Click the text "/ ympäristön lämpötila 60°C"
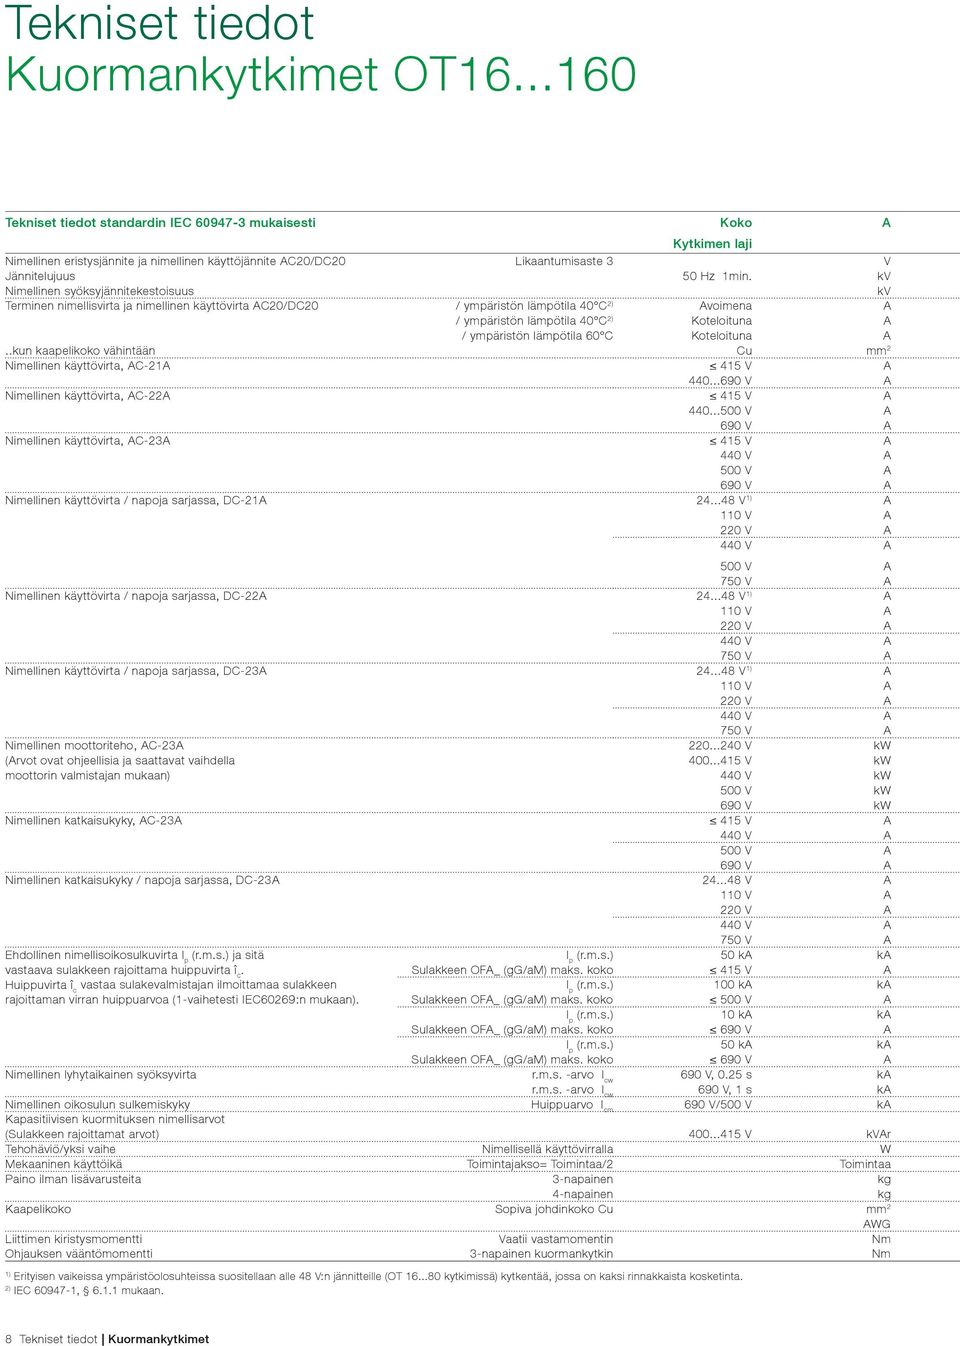 click(537, 336)
